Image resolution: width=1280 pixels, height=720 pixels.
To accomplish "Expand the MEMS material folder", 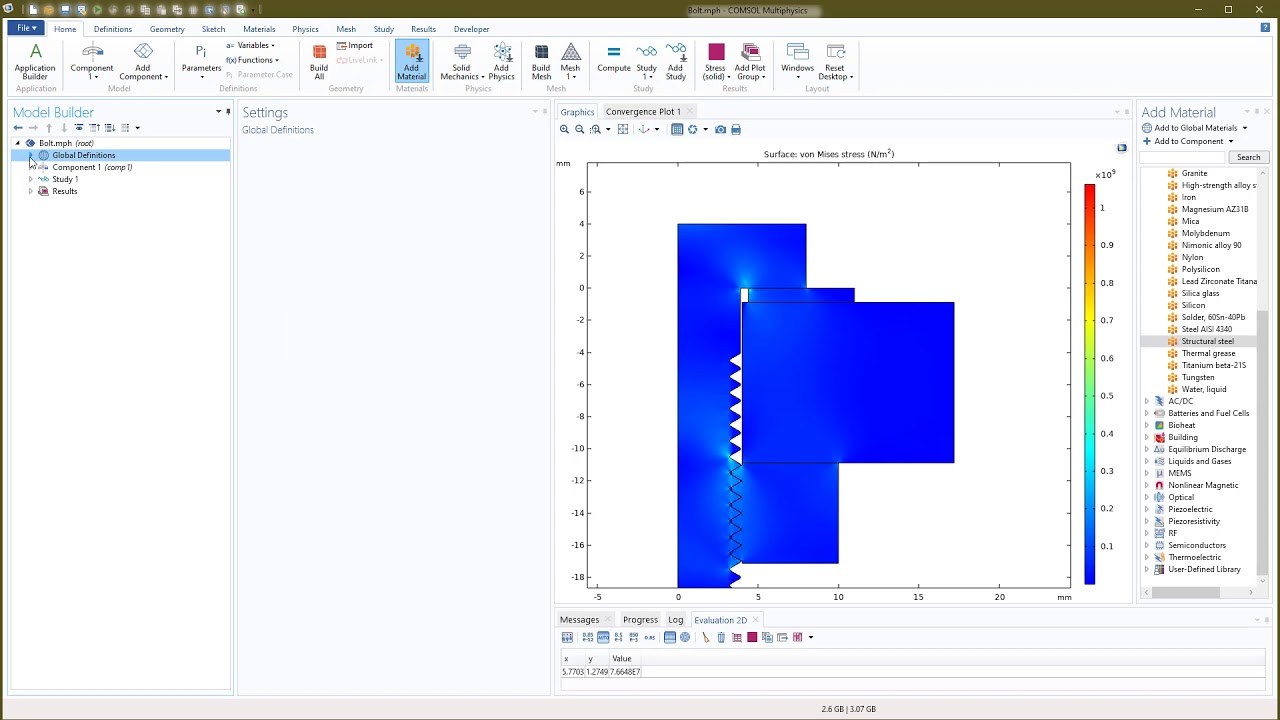I will coord(1146,473).
